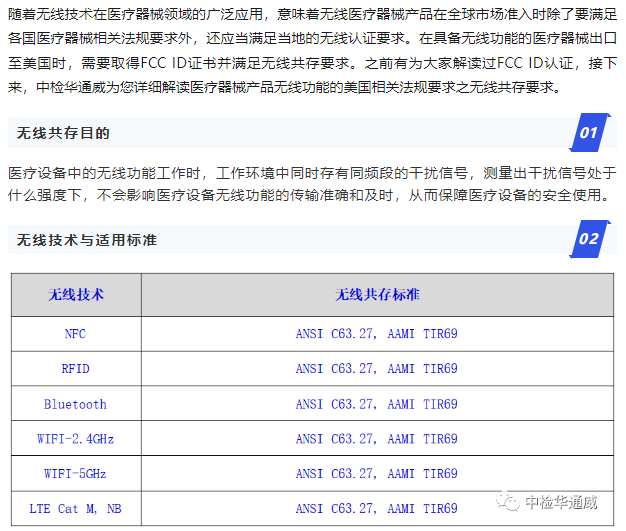Select the Bluetooth table cell
This screenshot has height=531, width=626.
(76, 404)
